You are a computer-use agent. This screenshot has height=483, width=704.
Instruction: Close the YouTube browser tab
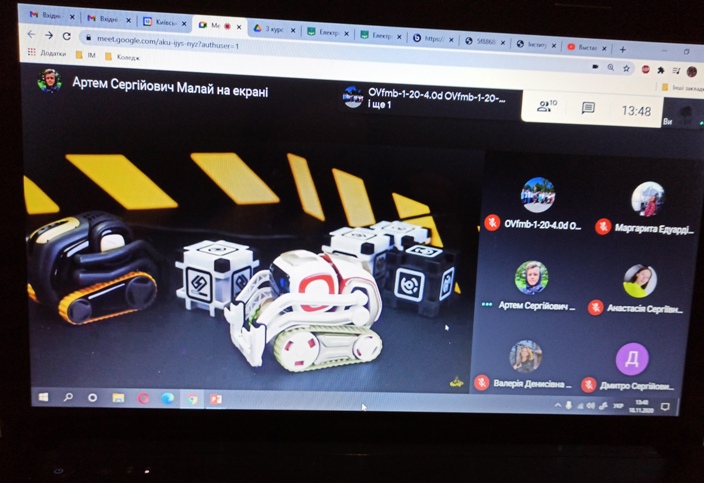click(x=604, y=48)
